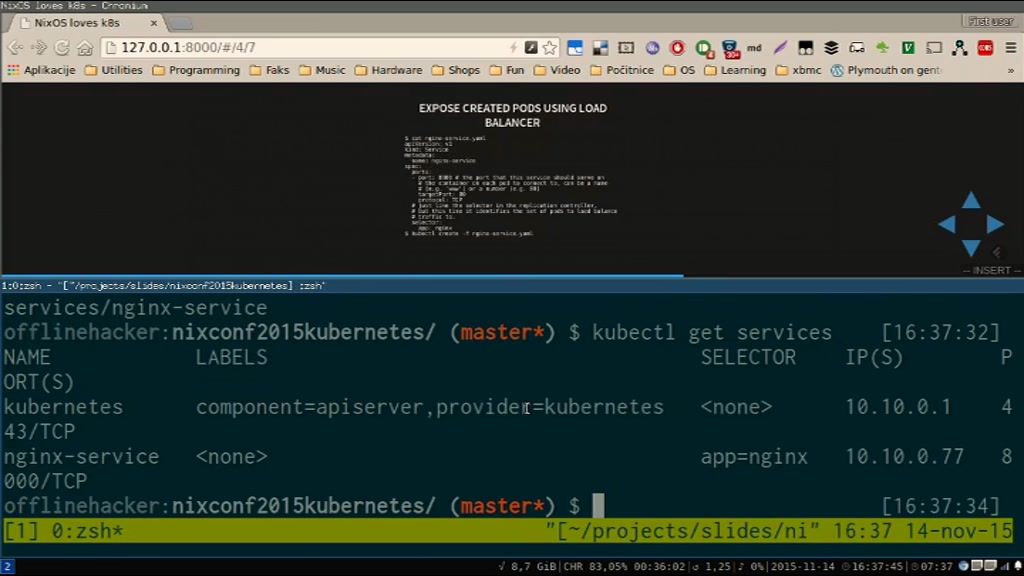This screenshot has width=1024, height=576.
Task: Click the green circle extension with badge
Action: [x=703, y=48]
